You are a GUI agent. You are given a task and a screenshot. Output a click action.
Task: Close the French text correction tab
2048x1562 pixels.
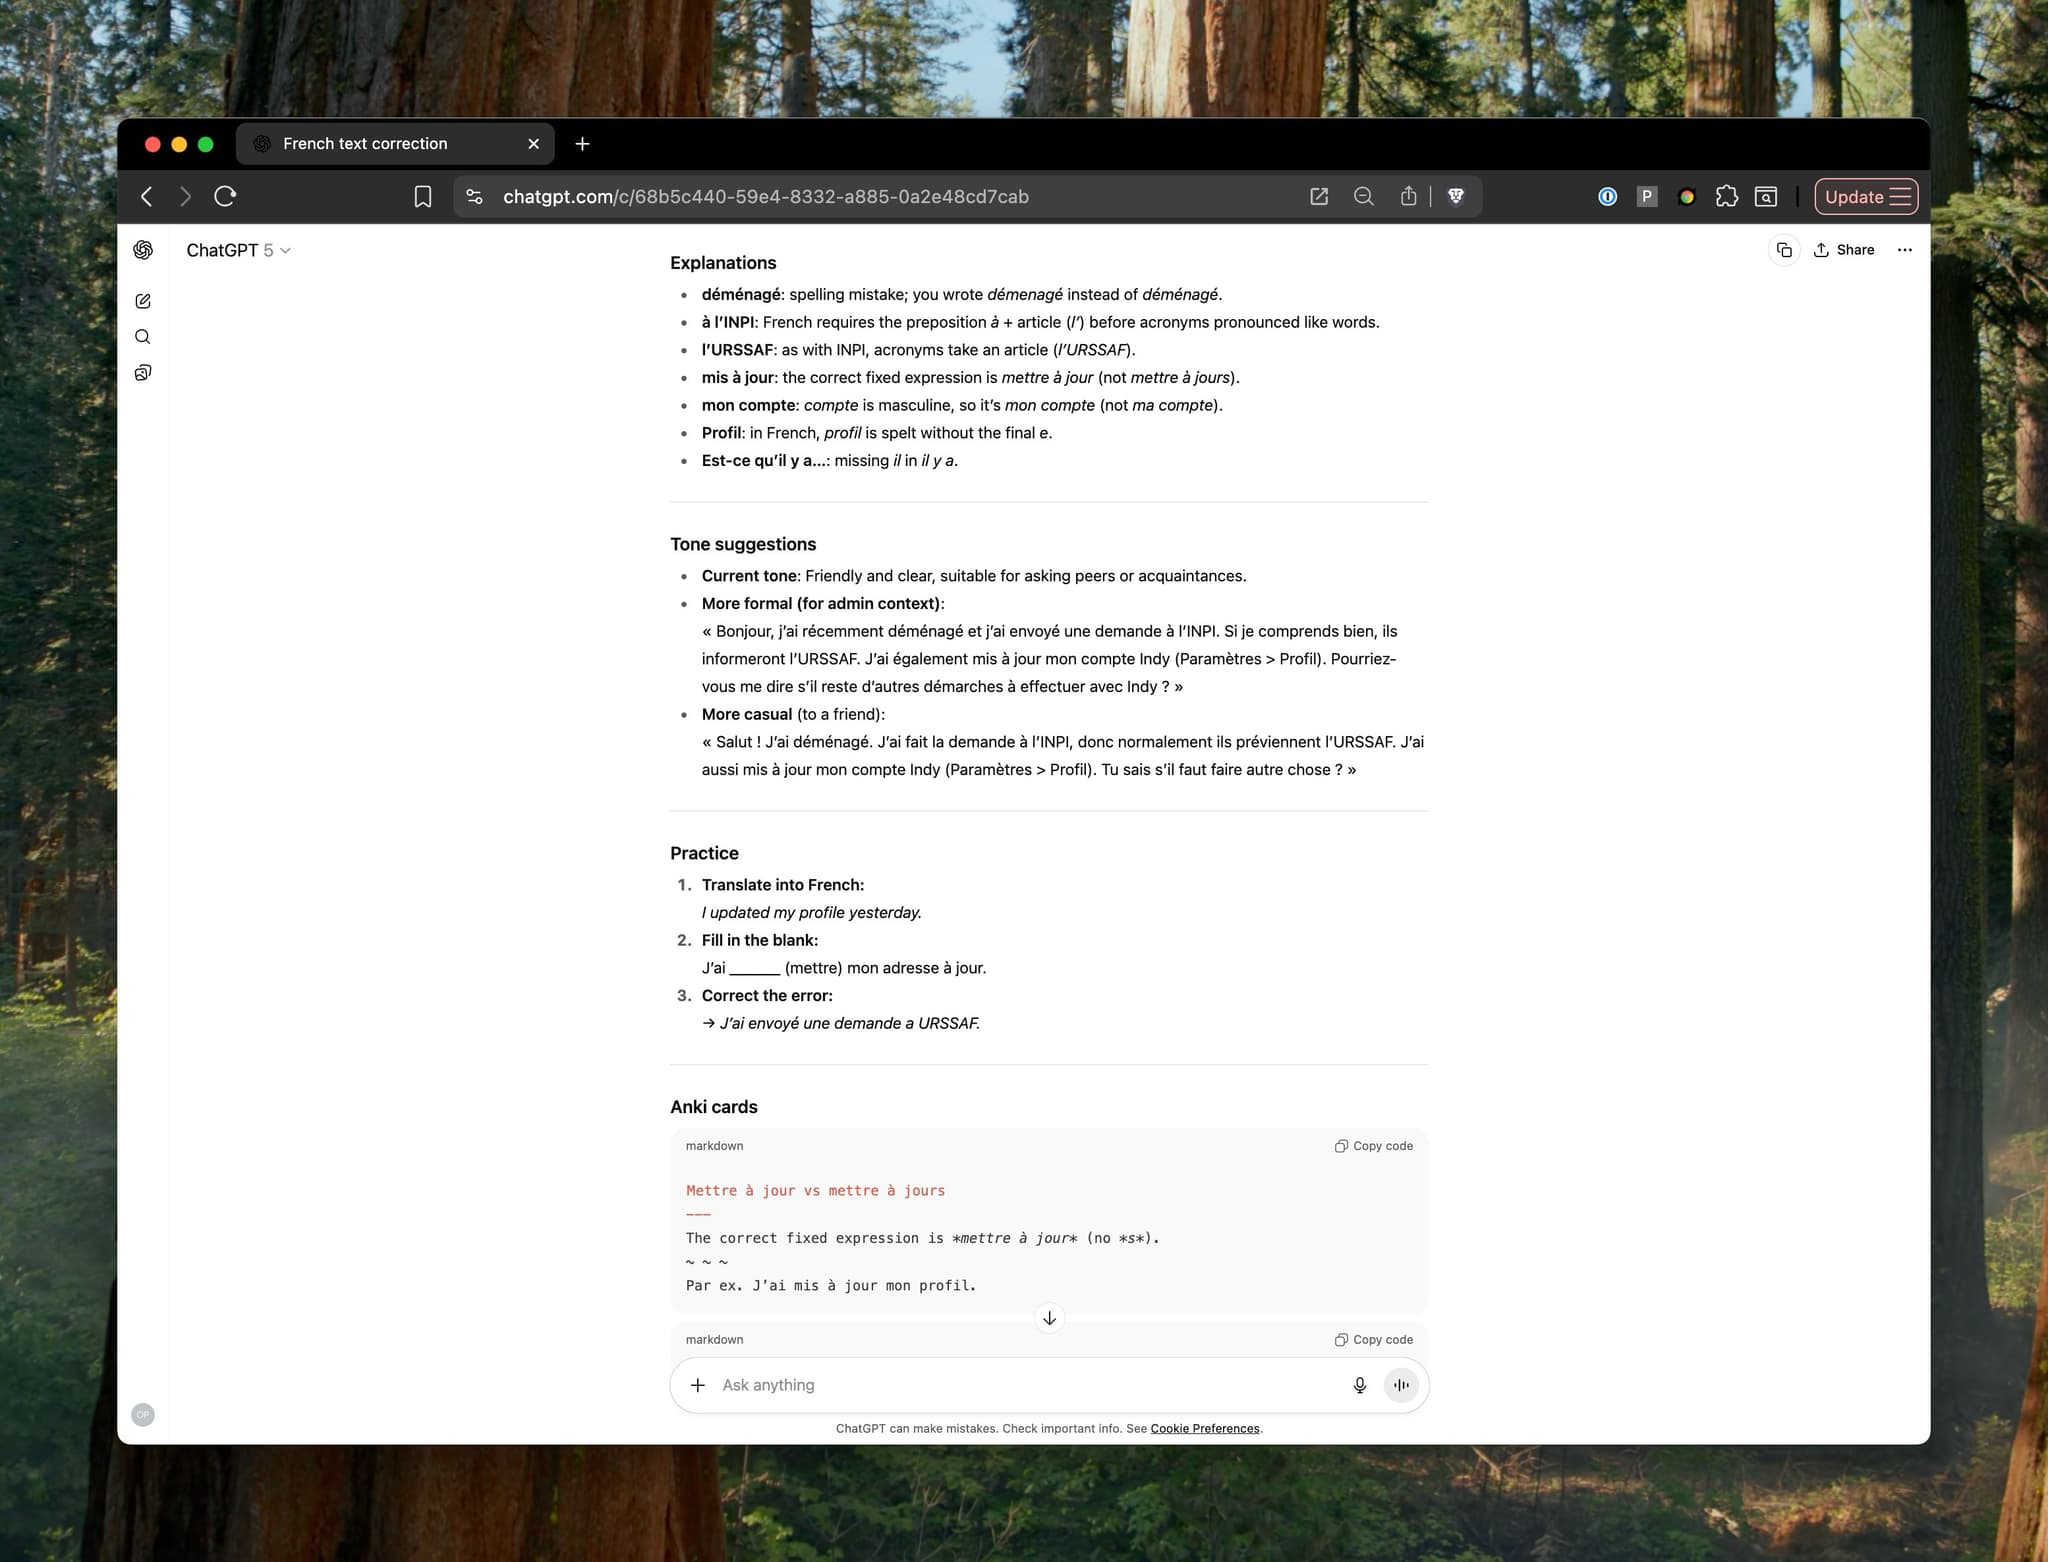[533, 144]
